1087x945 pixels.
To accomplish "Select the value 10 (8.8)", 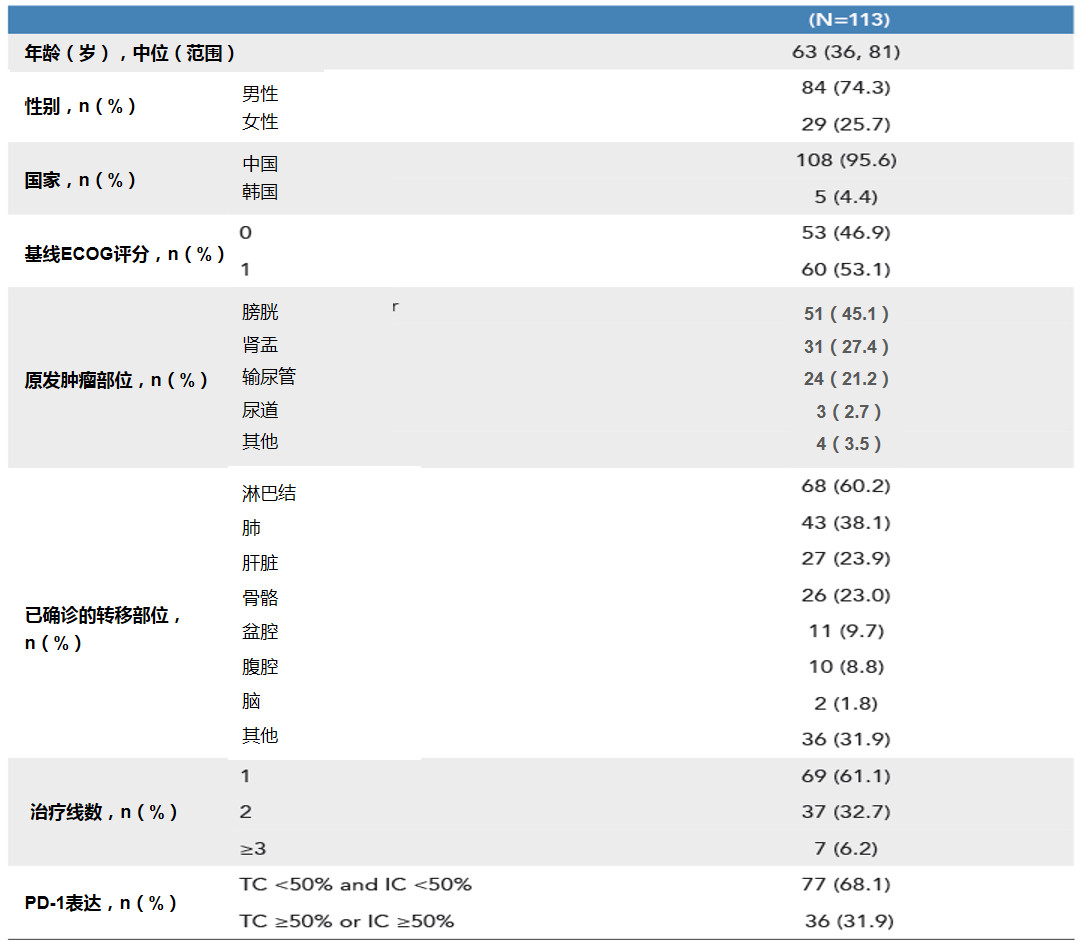I will coord(846,667).
